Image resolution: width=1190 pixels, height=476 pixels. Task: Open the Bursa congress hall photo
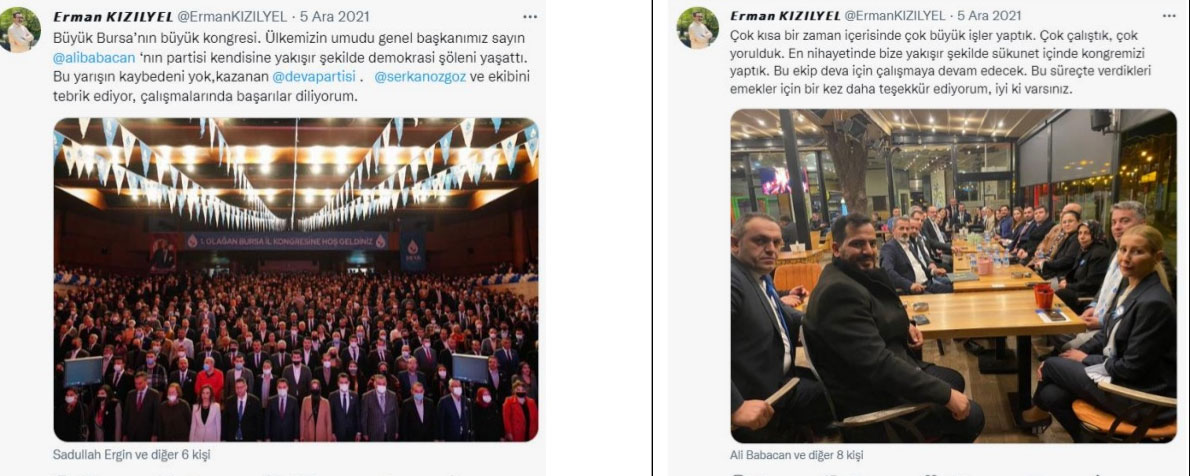(x=296, y=279)
